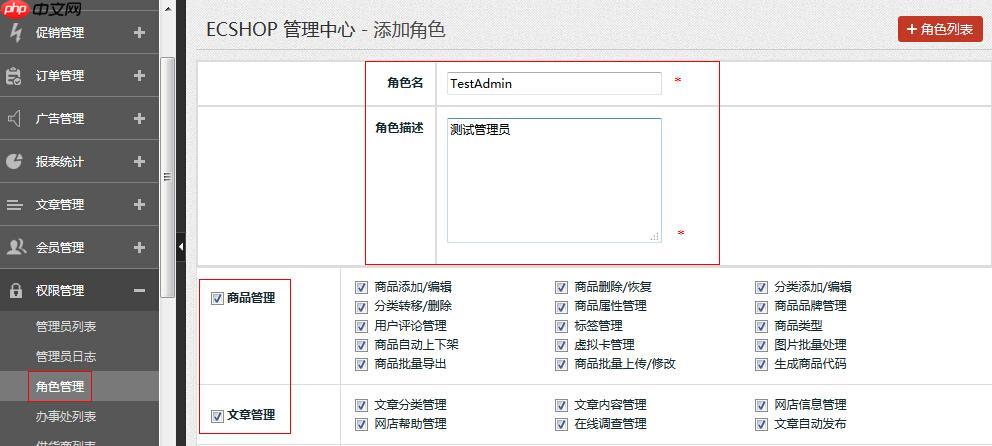
Task: Uncheck 商品属性管理 permission
Action: click(561, 307)
